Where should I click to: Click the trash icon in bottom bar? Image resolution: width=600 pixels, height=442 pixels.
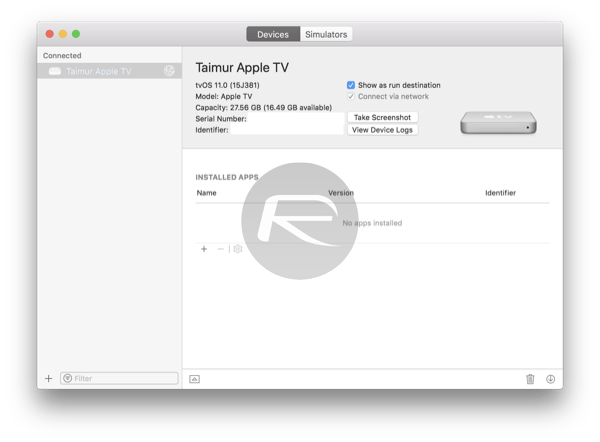[530, 379]
